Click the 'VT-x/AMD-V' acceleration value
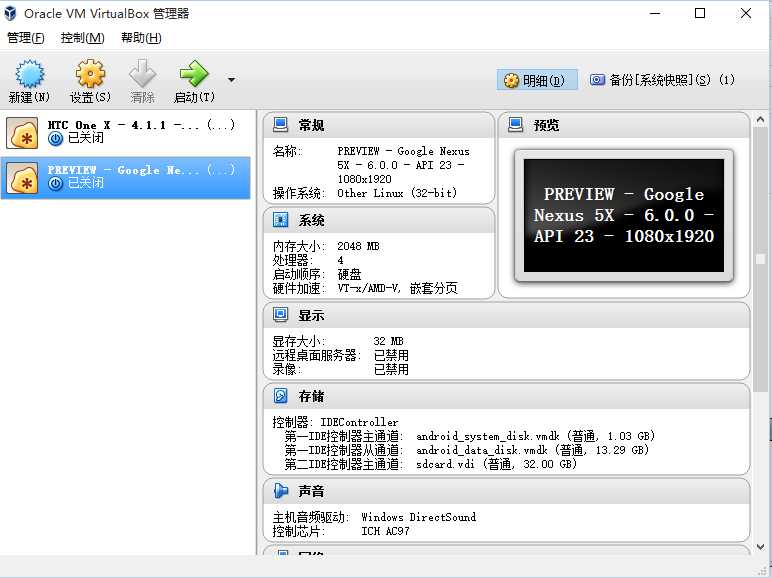This screenshot has height=578, width=772. click(369, 288)
